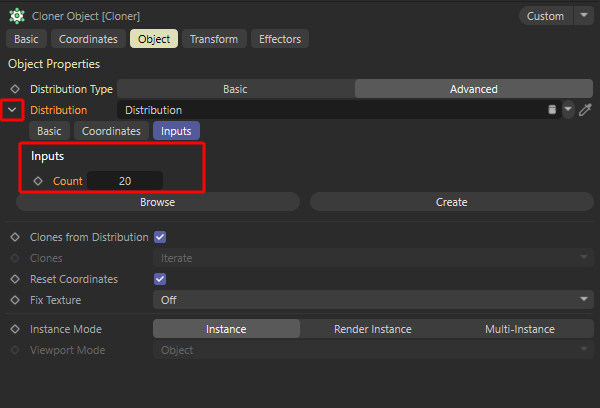Click keyframe diamond beside Instance Mode
Image resolution: width=600 pixels, height=408 pixels.
[x=15, y=329]
